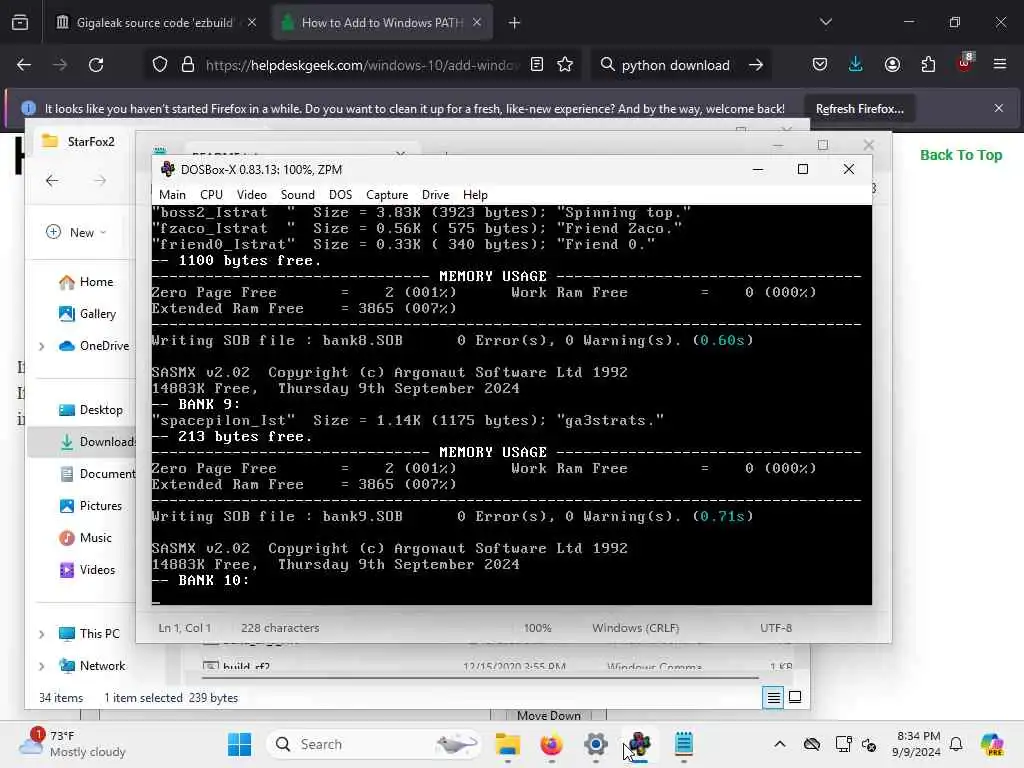Image resolution: width=1024 pixels, height=768 pixels.
Task: Open the Sound menu in DOSBox-X
Action: point(297,195)
